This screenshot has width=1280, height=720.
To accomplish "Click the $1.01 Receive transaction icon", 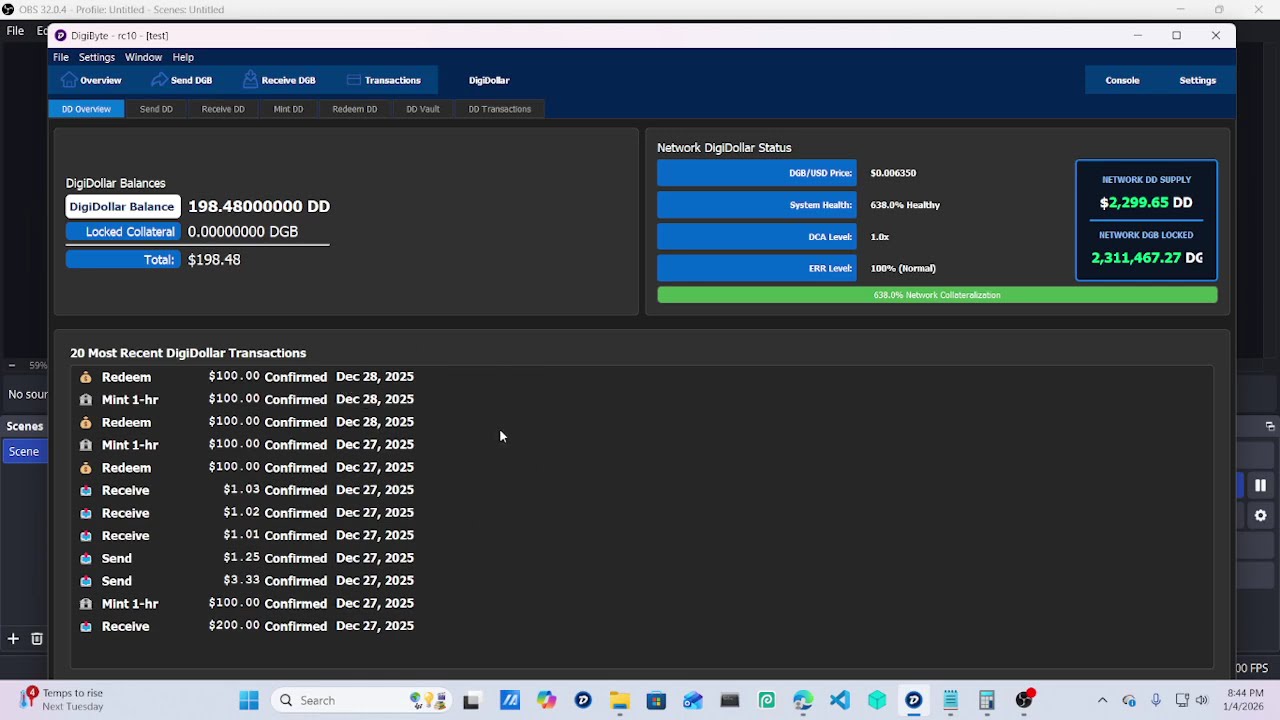I will (86, 536).
